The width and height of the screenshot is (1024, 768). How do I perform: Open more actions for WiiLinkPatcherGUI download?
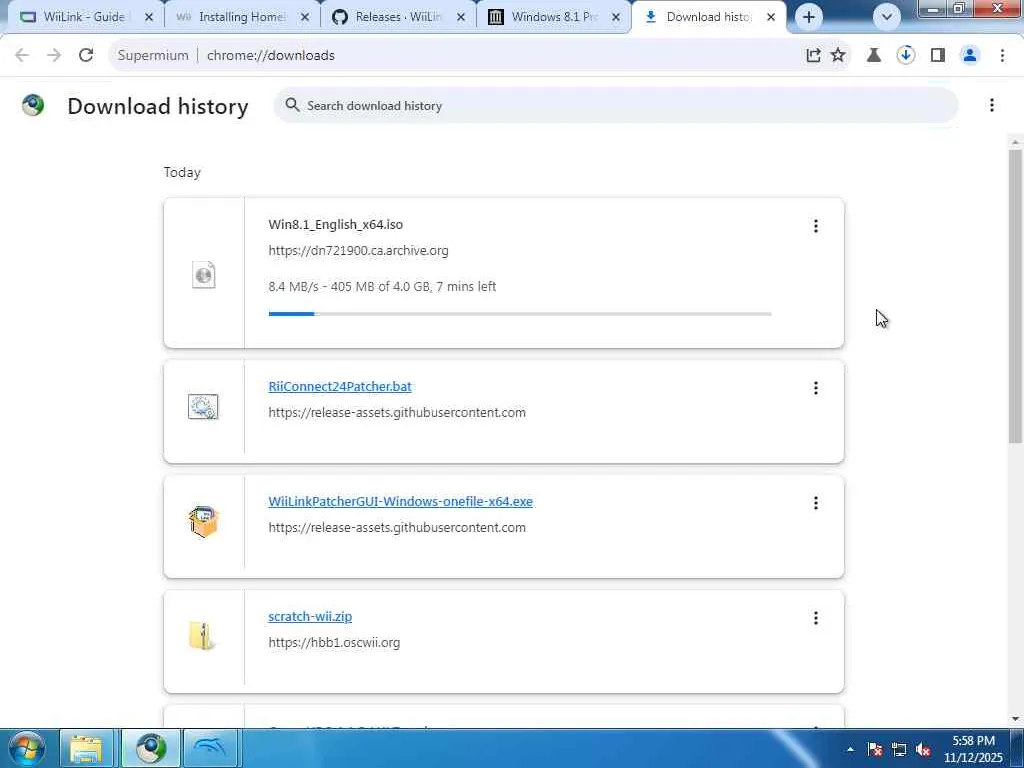(816, 503)
